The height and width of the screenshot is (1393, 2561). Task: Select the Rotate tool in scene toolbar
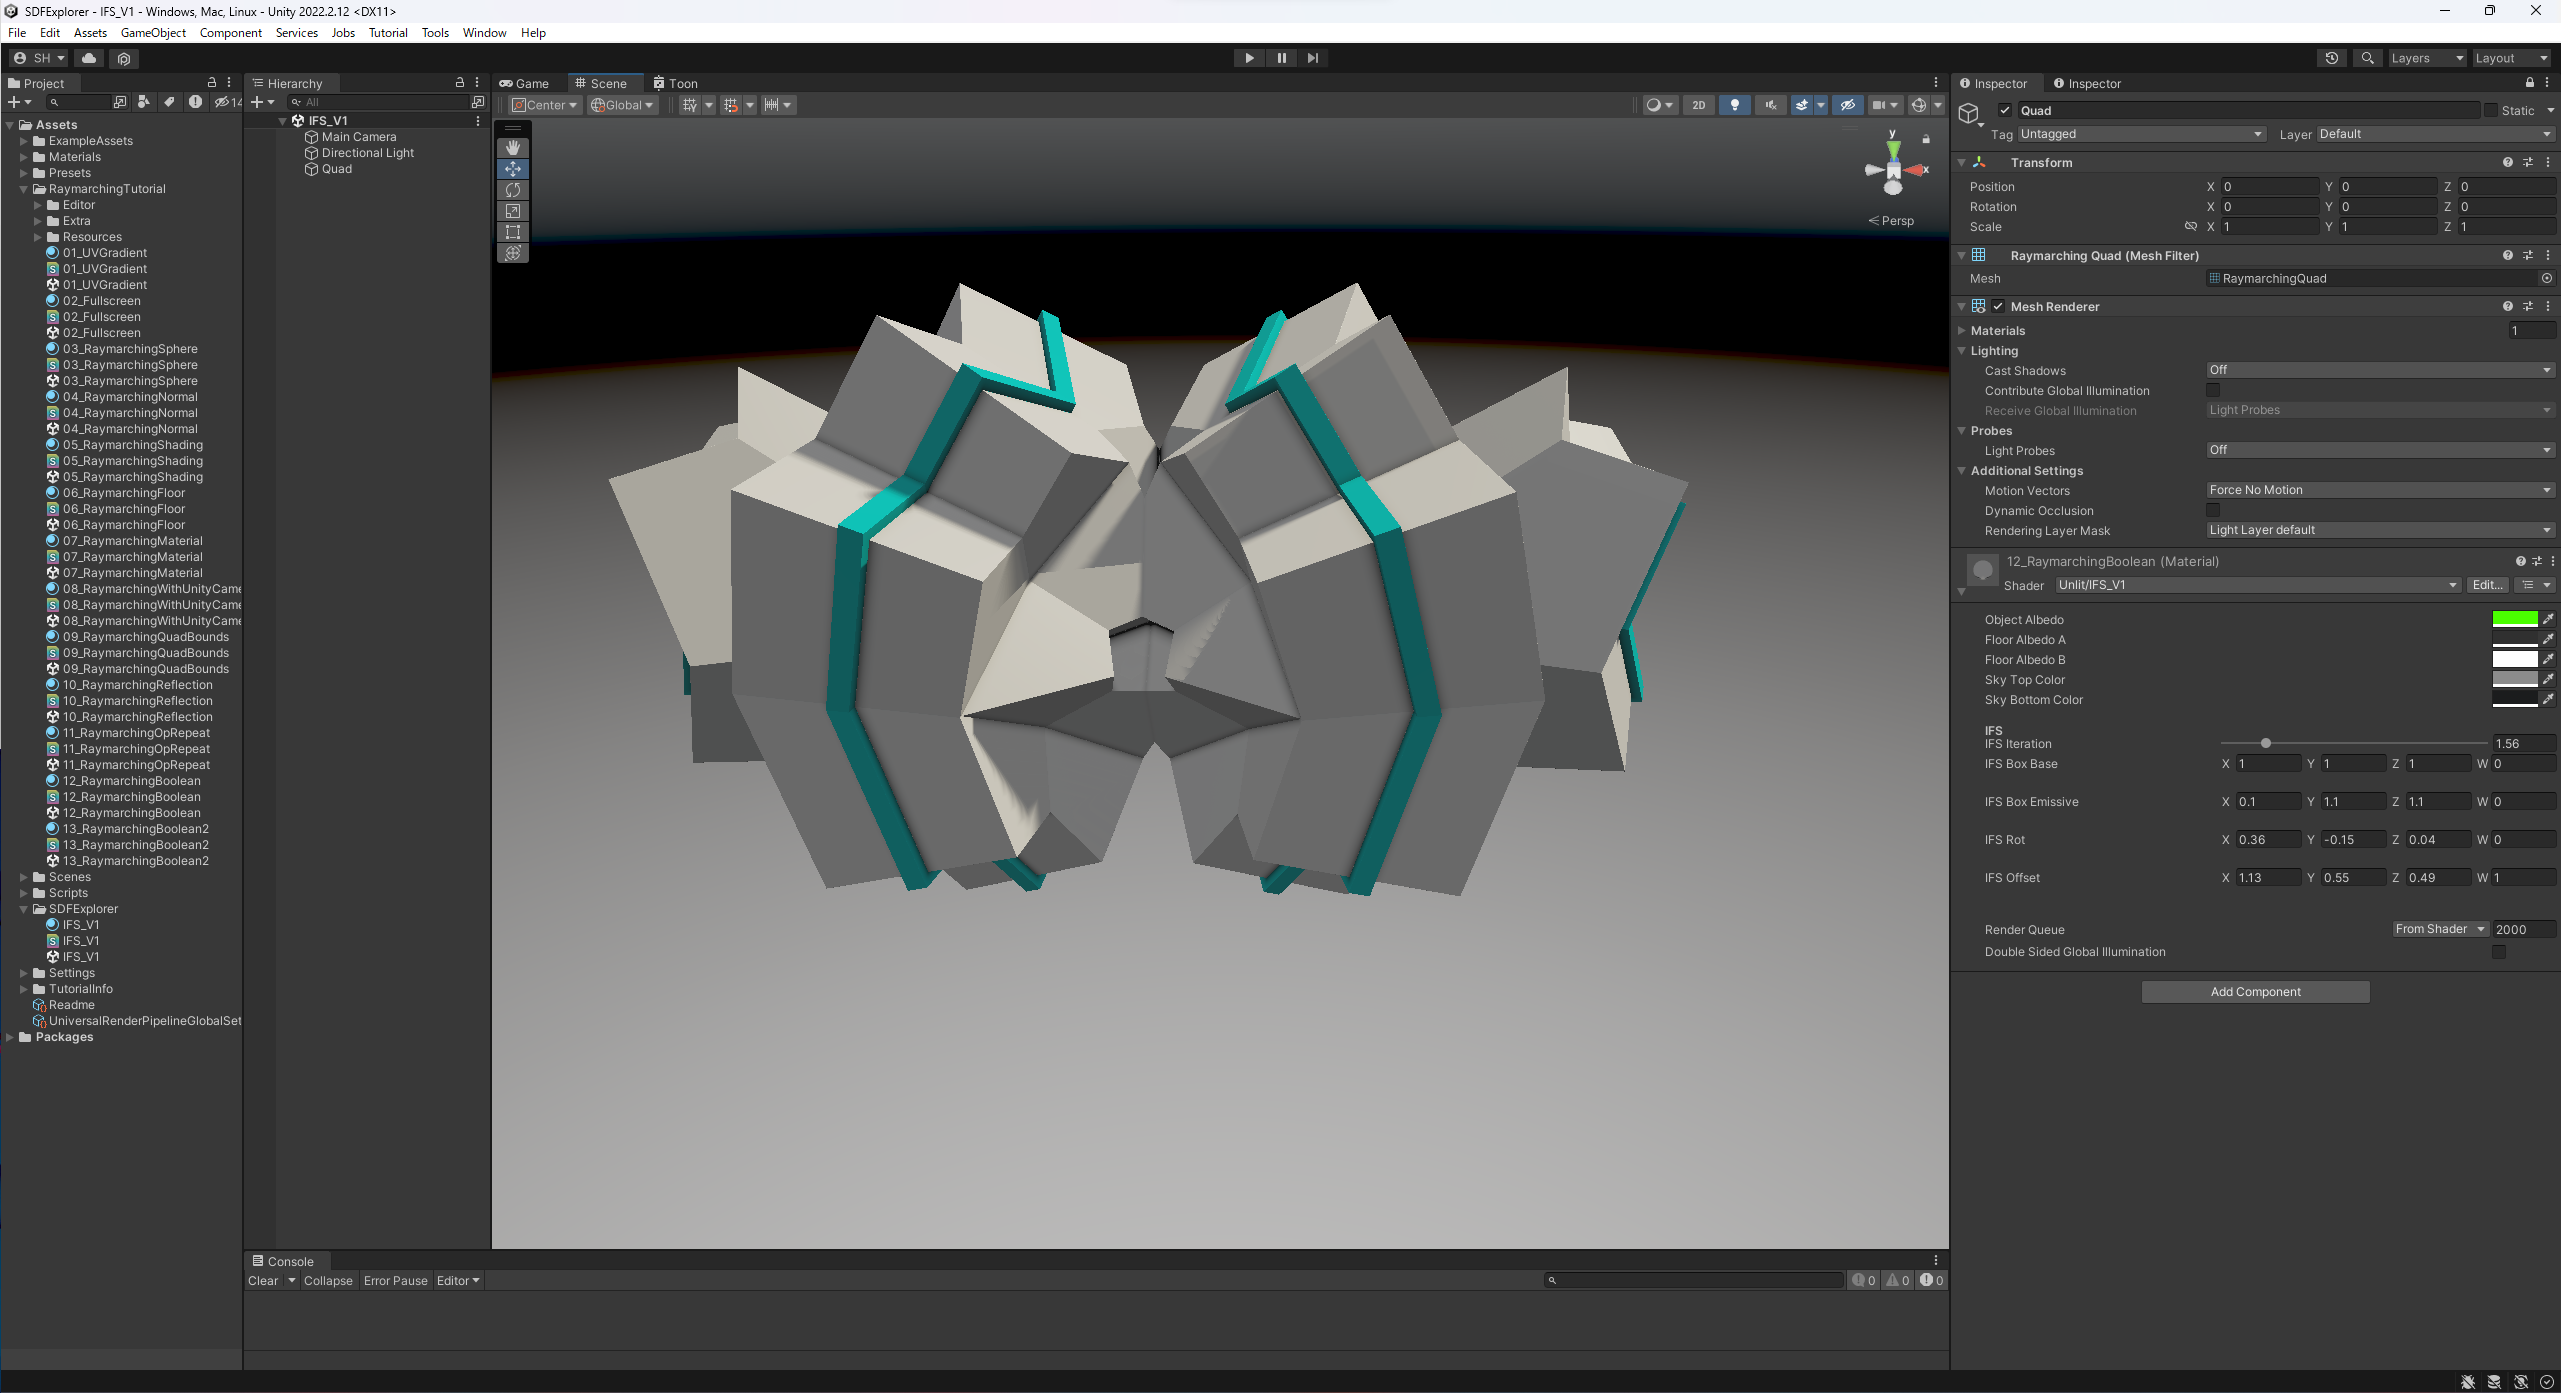tap(513, 190)
